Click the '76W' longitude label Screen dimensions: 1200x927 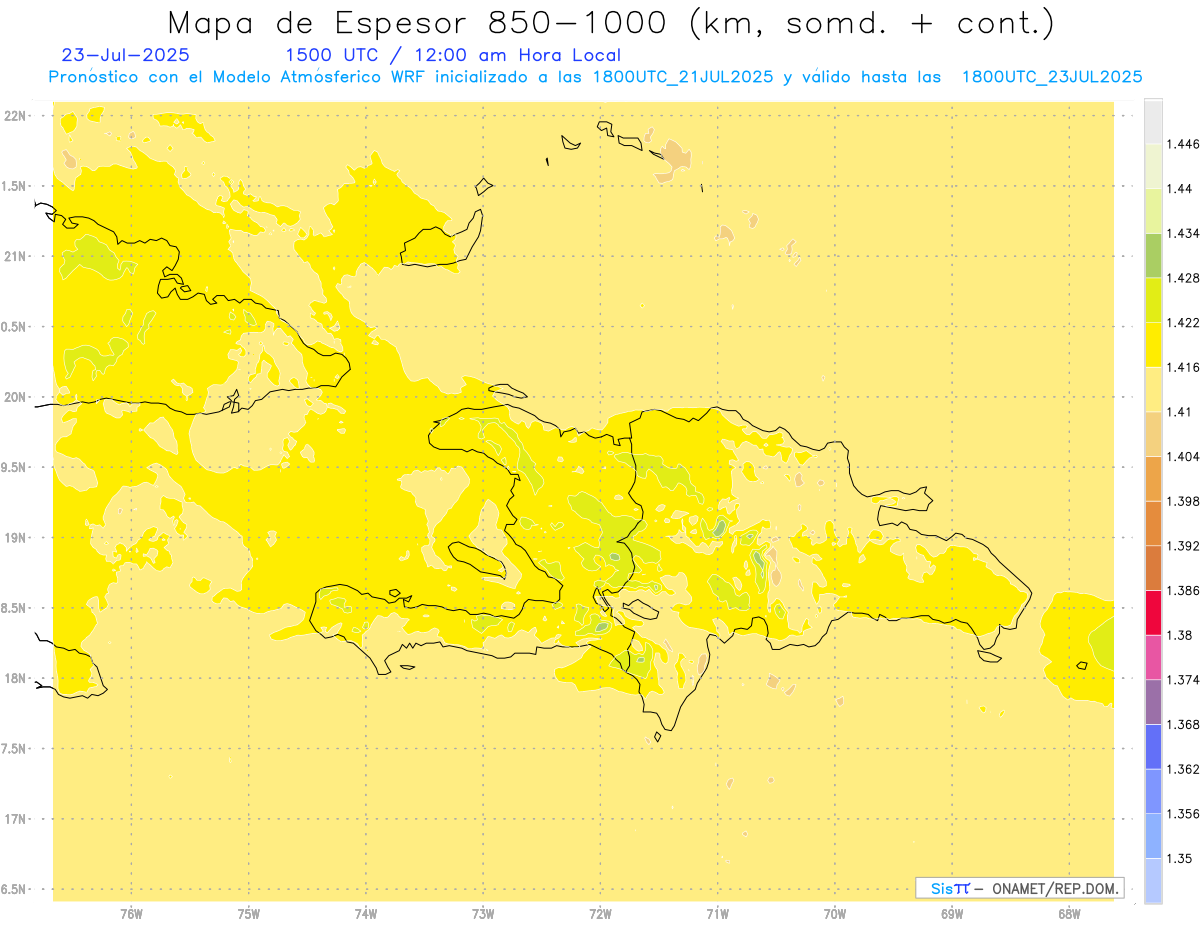(x=131, y=913)
